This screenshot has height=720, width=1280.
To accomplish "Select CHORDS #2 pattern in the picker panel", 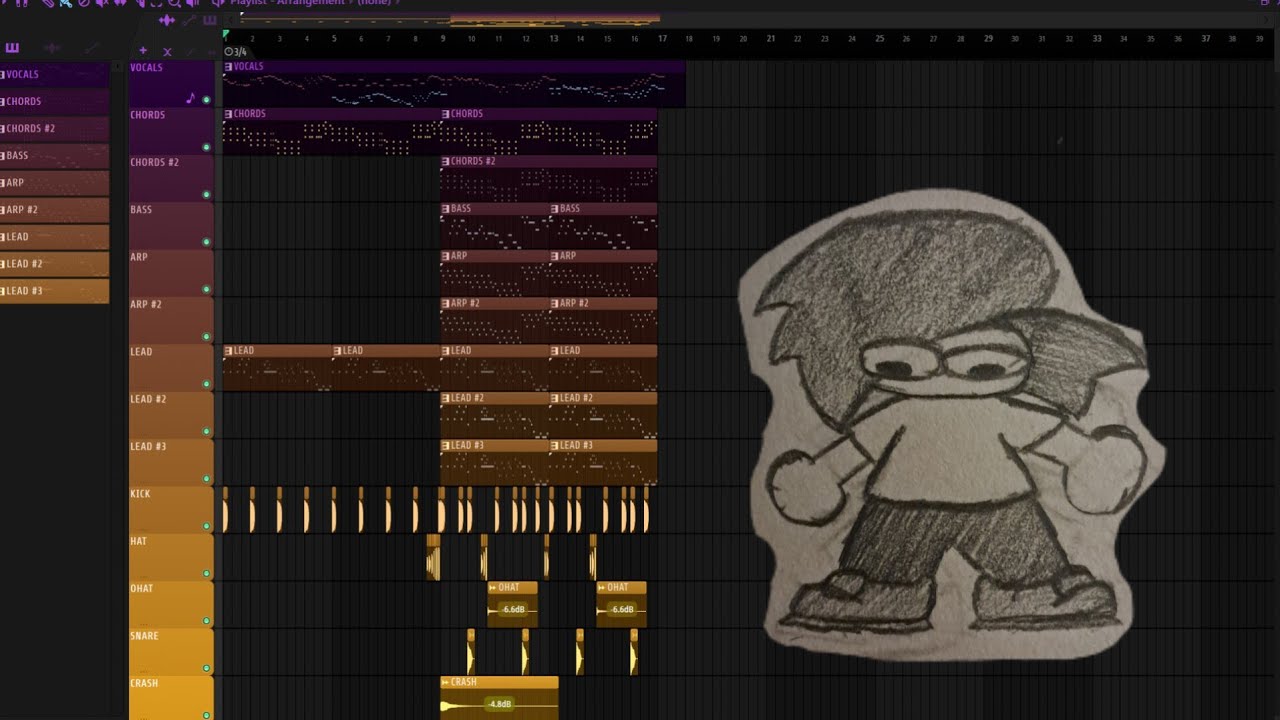I will pyautogui.click(x=54, y=128).
